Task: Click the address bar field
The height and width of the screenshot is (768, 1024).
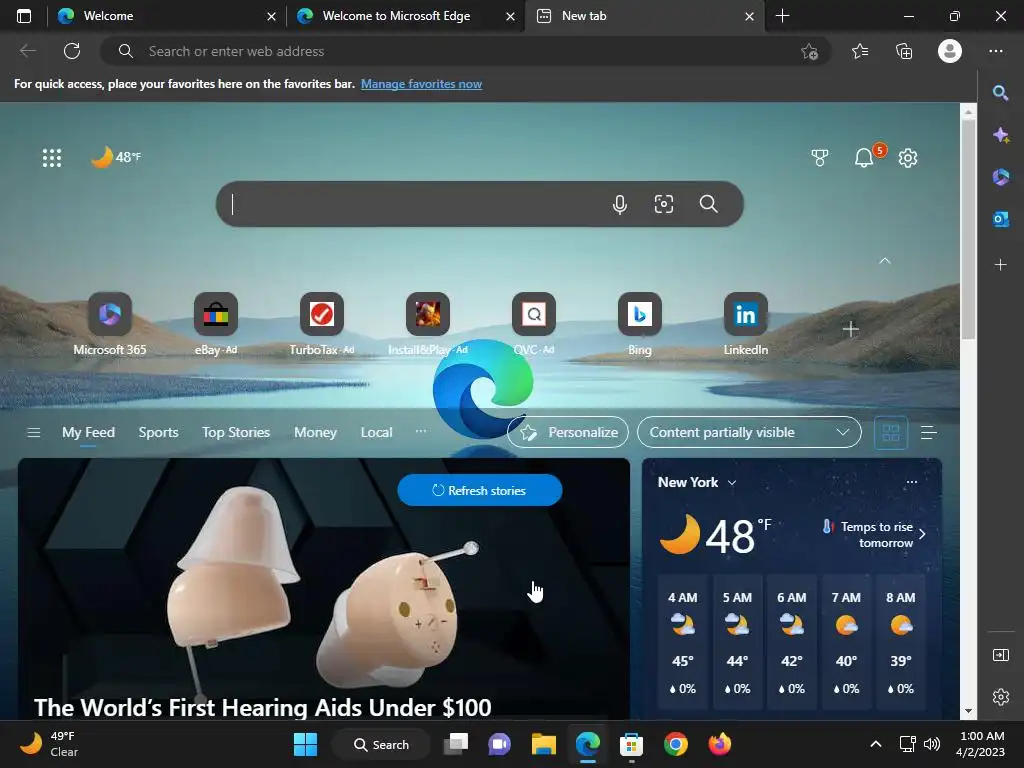Action: (465, 51)
